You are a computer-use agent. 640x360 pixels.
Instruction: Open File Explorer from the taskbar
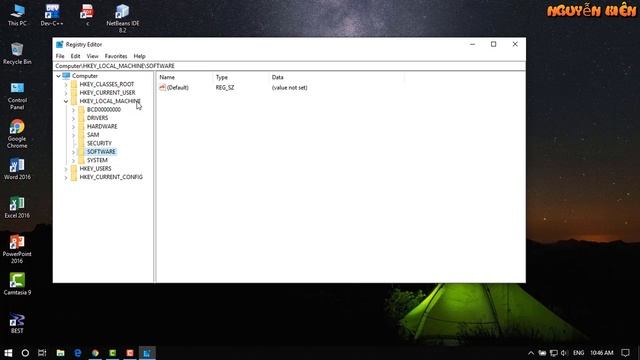click(60, 353)
